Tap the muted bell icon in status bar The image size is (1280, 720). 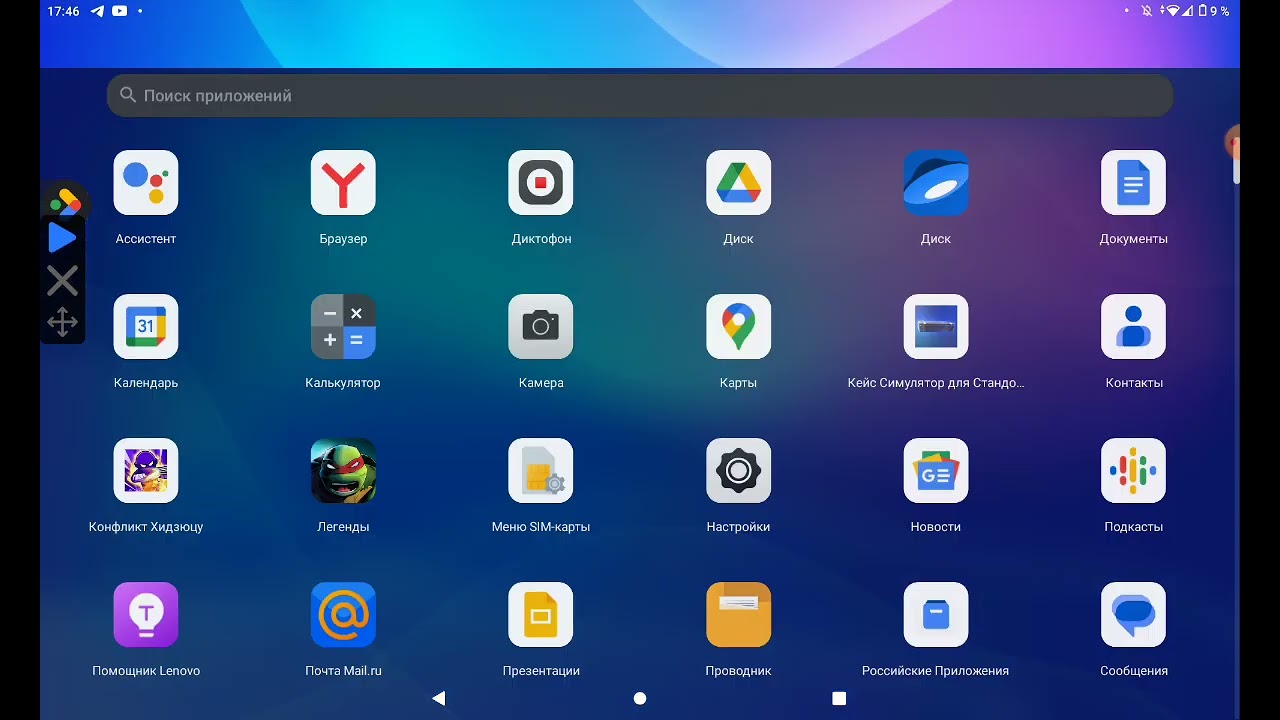(1148, 11)
